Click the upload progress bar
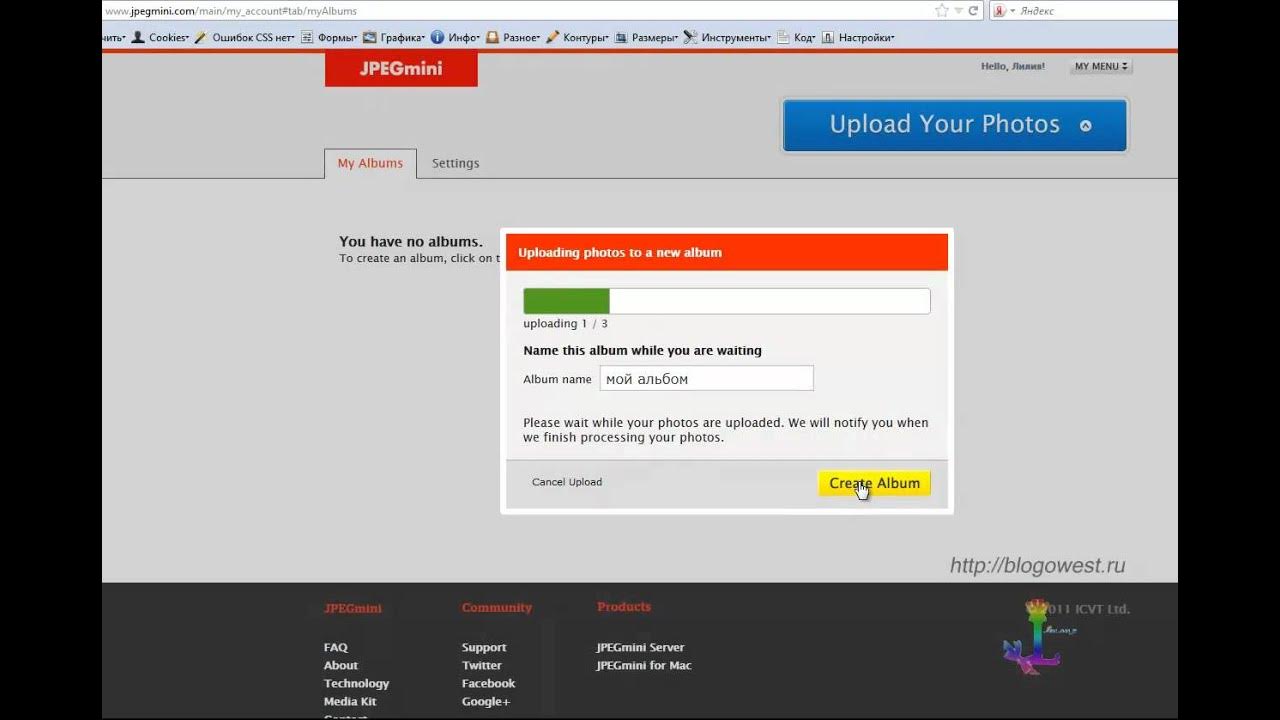Screen dimensions: 1280x720 (x=727, y=301)
